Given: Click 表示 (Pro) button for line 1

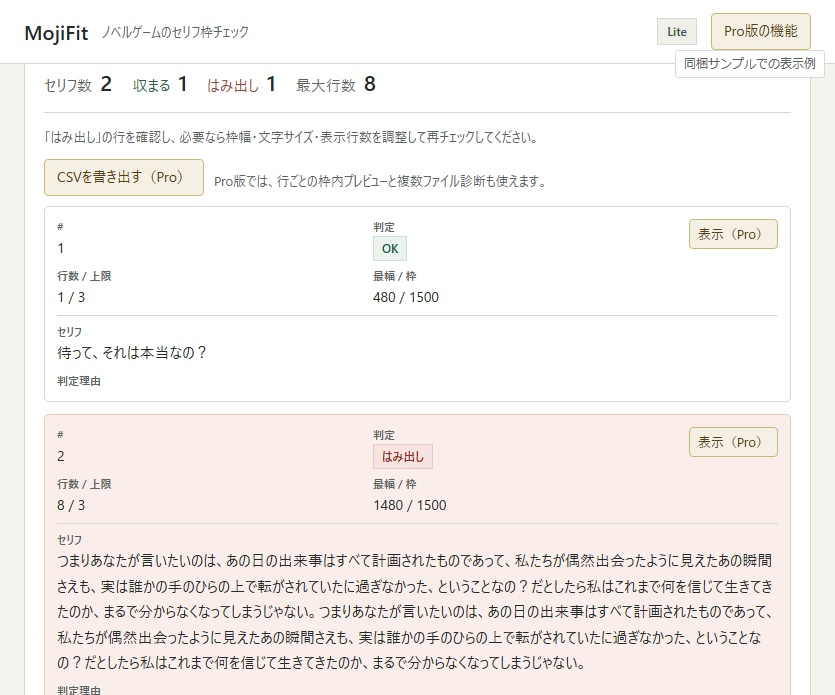Looking at the screenshot, I should click(x=733, y=234).
